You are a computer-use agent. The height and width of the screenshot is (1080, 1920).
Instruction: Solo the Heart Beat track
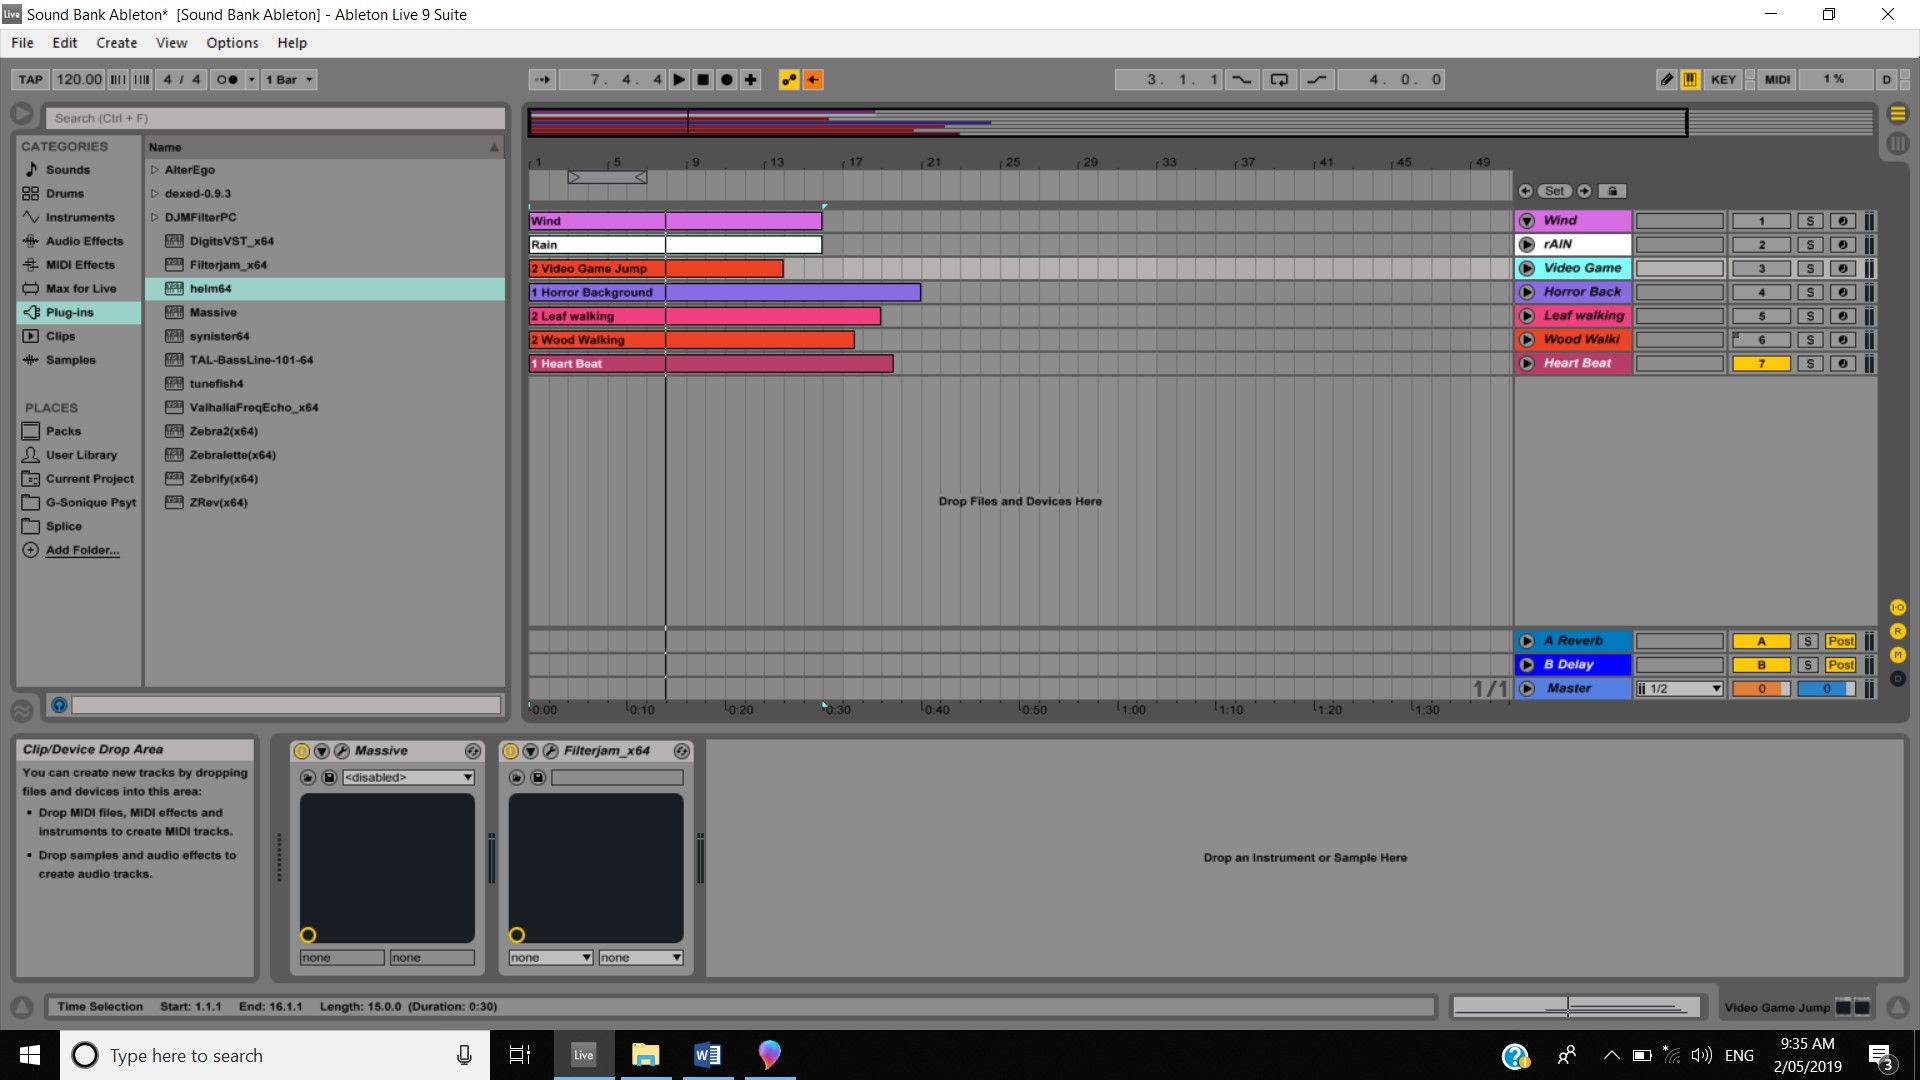click(1809, 364)
